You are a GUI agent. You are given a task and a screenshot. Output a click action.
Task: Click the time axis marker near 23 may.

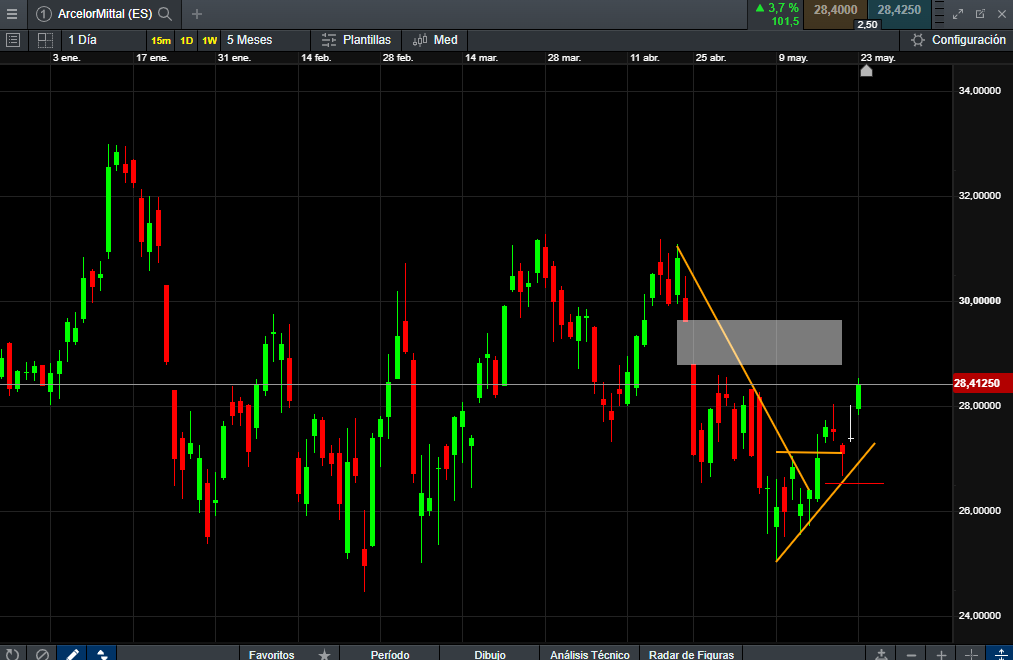(866, 70)
